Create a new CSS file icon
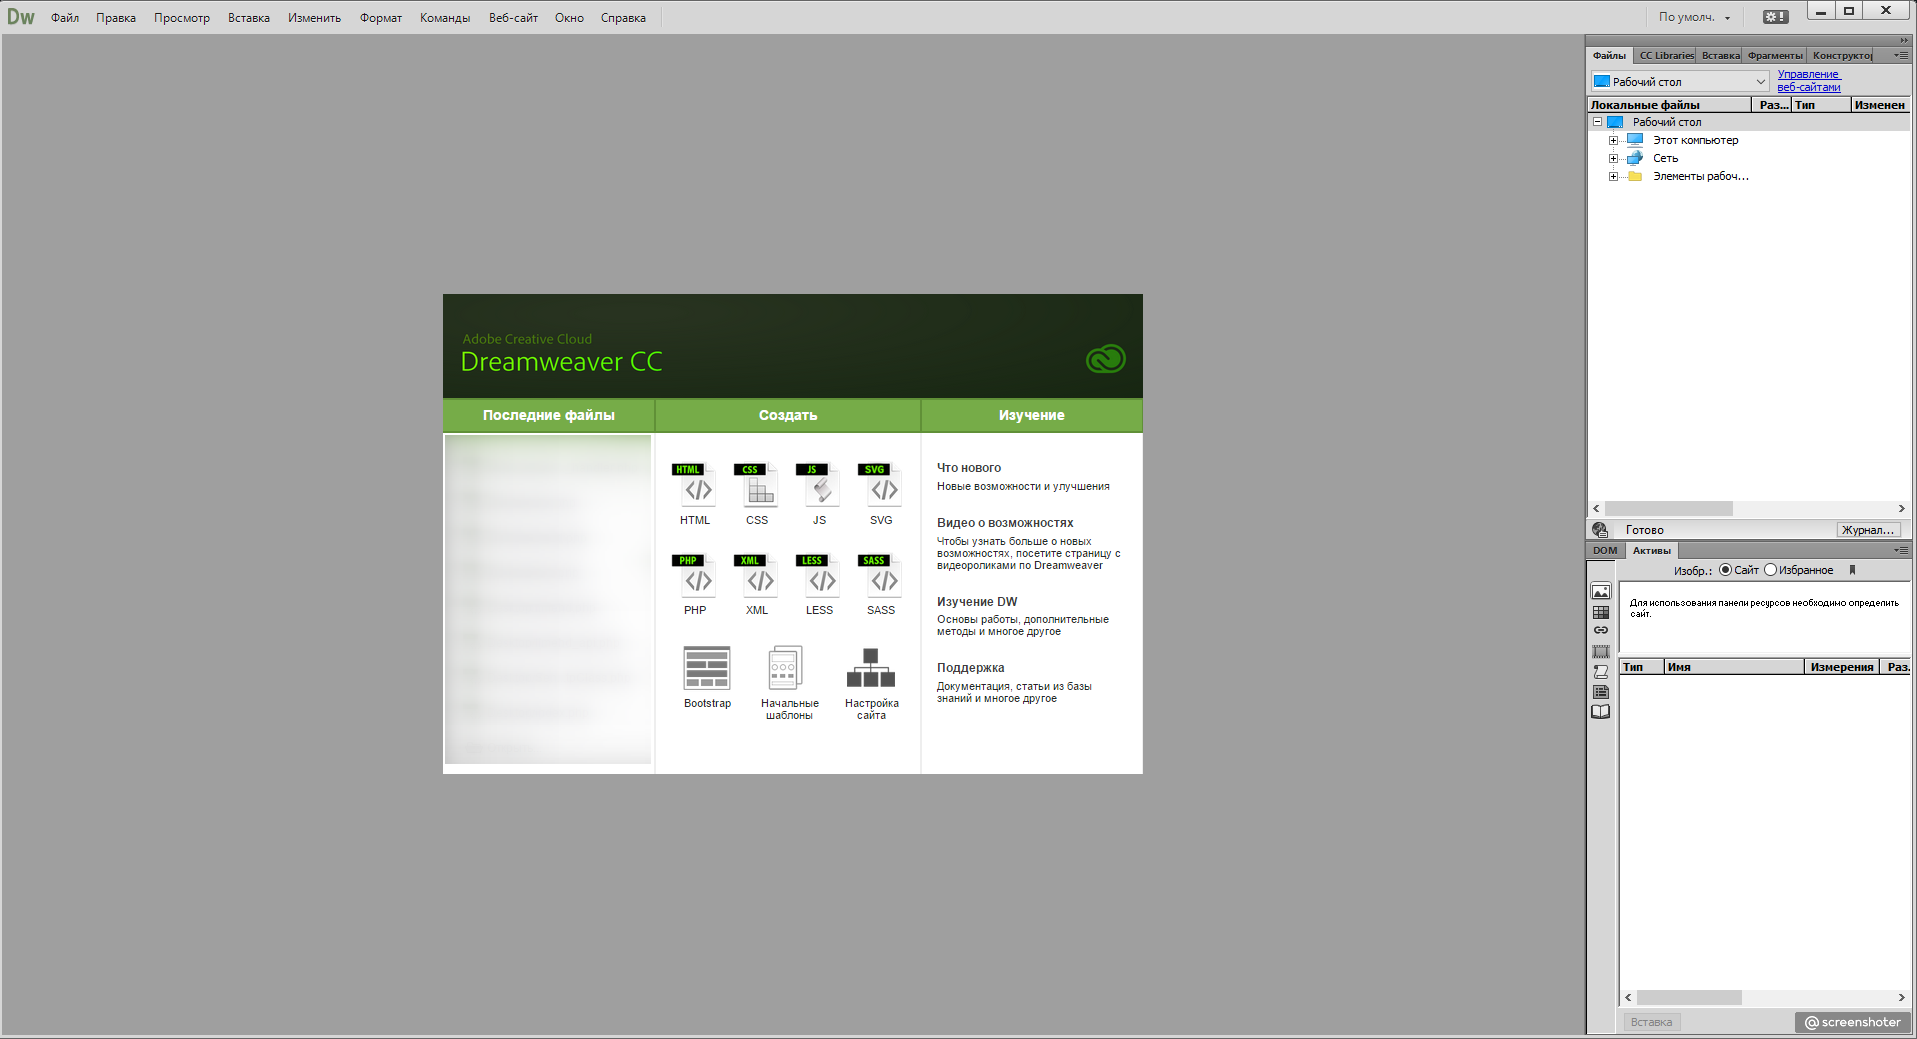The height and width of the screenshot is (1039, 1917). [x=757, y=485]
